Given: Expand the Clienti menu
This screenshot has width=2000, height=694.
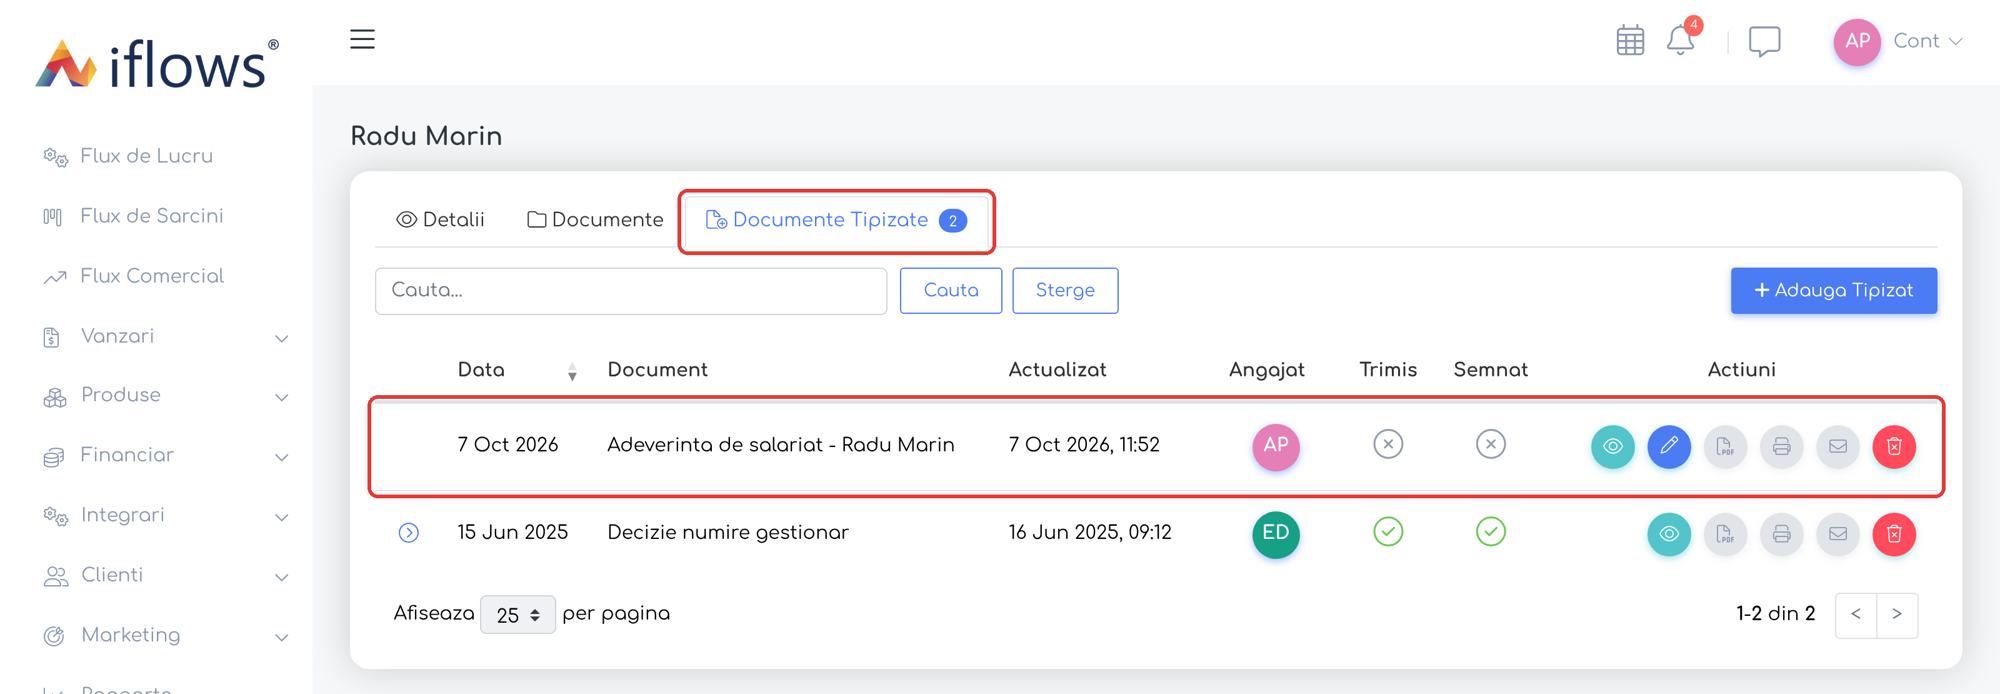Looking at the screenshot, I should (x=165, y=576).
